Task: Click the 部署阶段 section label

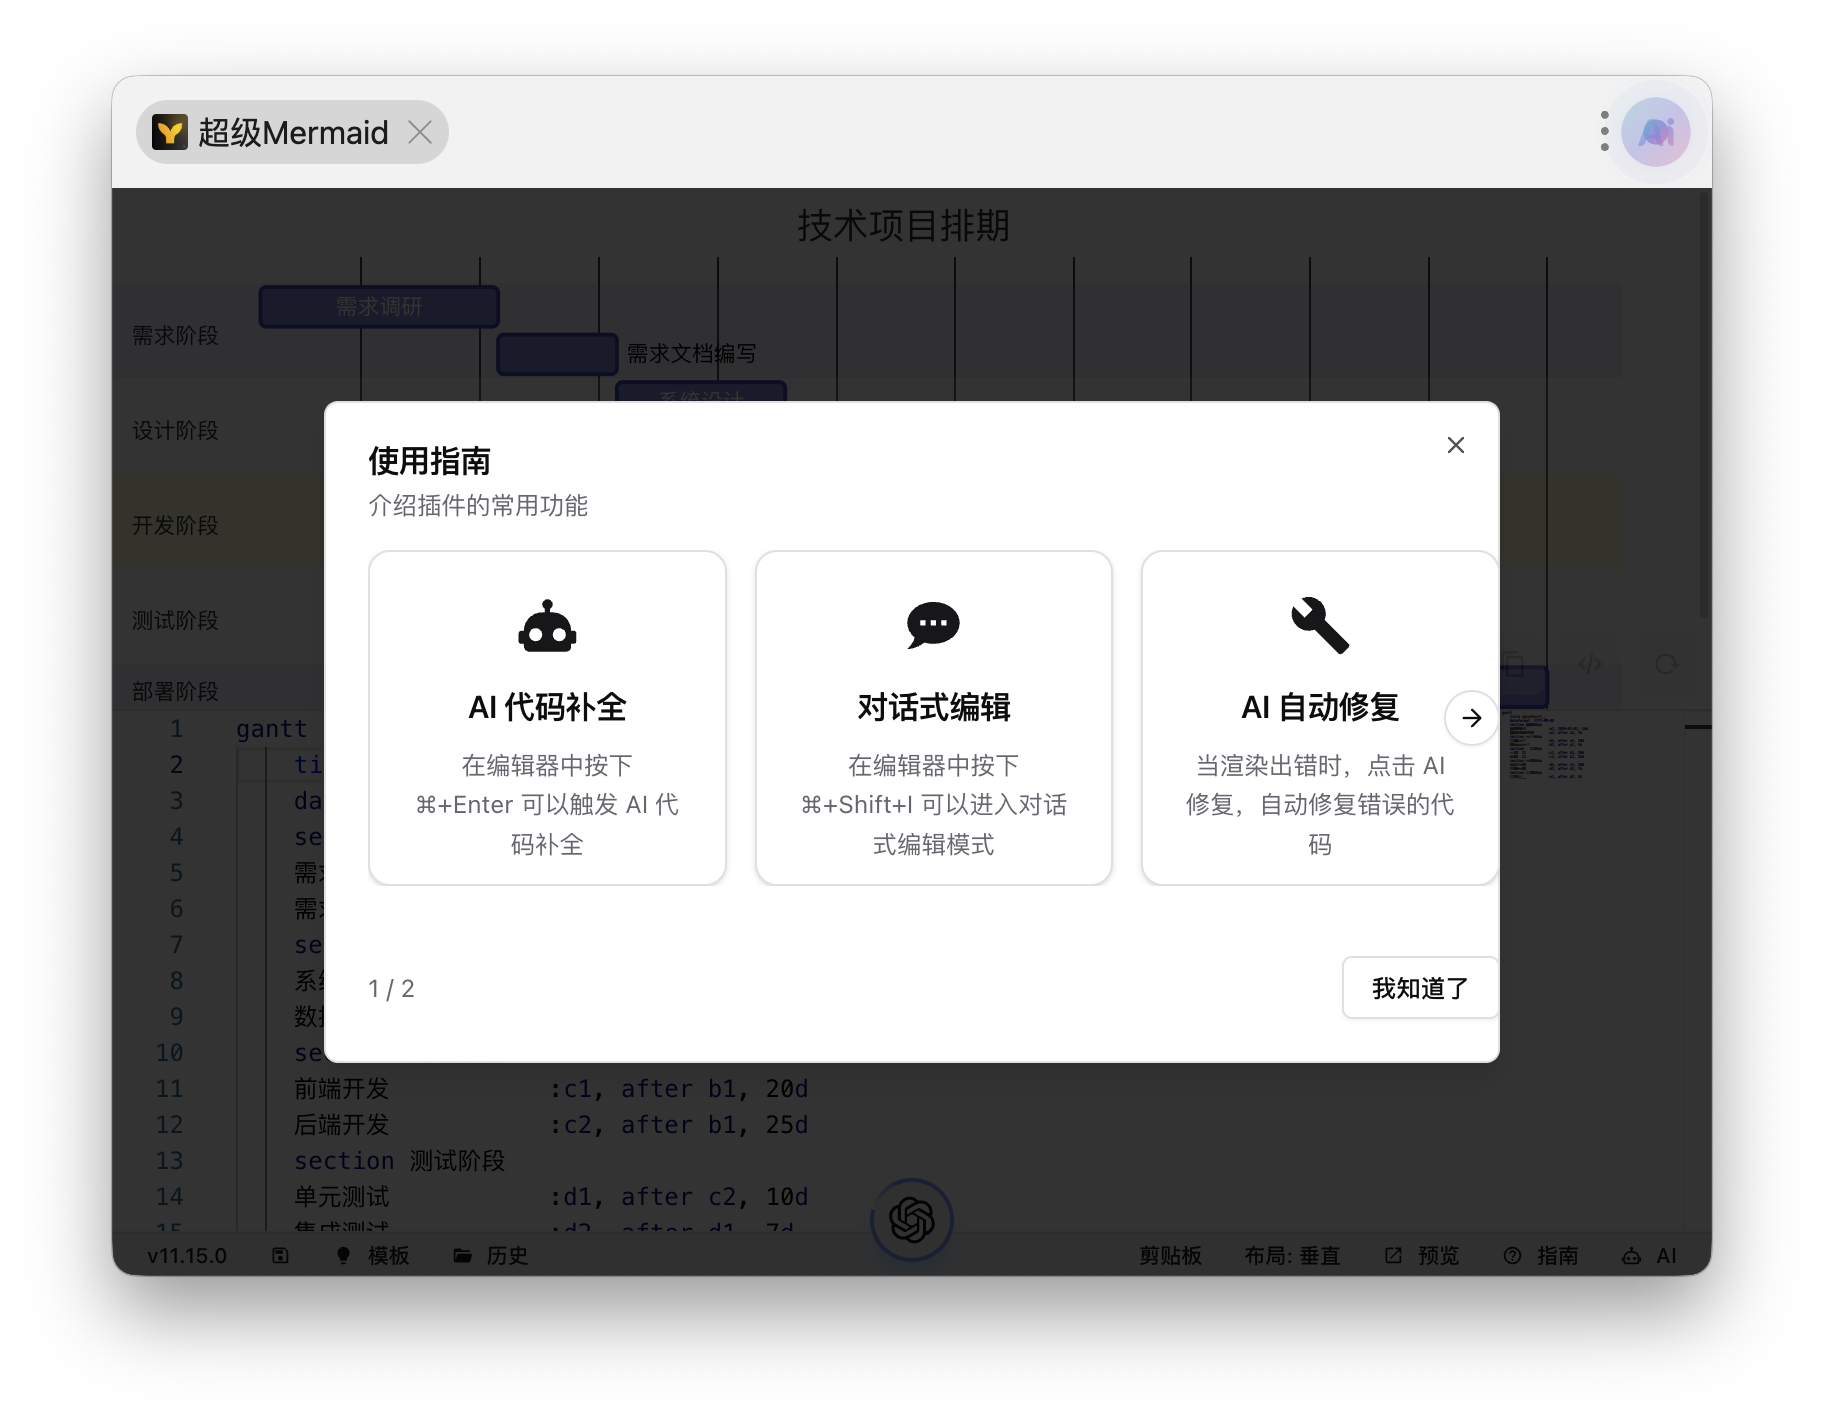Action: coord(175,691)
